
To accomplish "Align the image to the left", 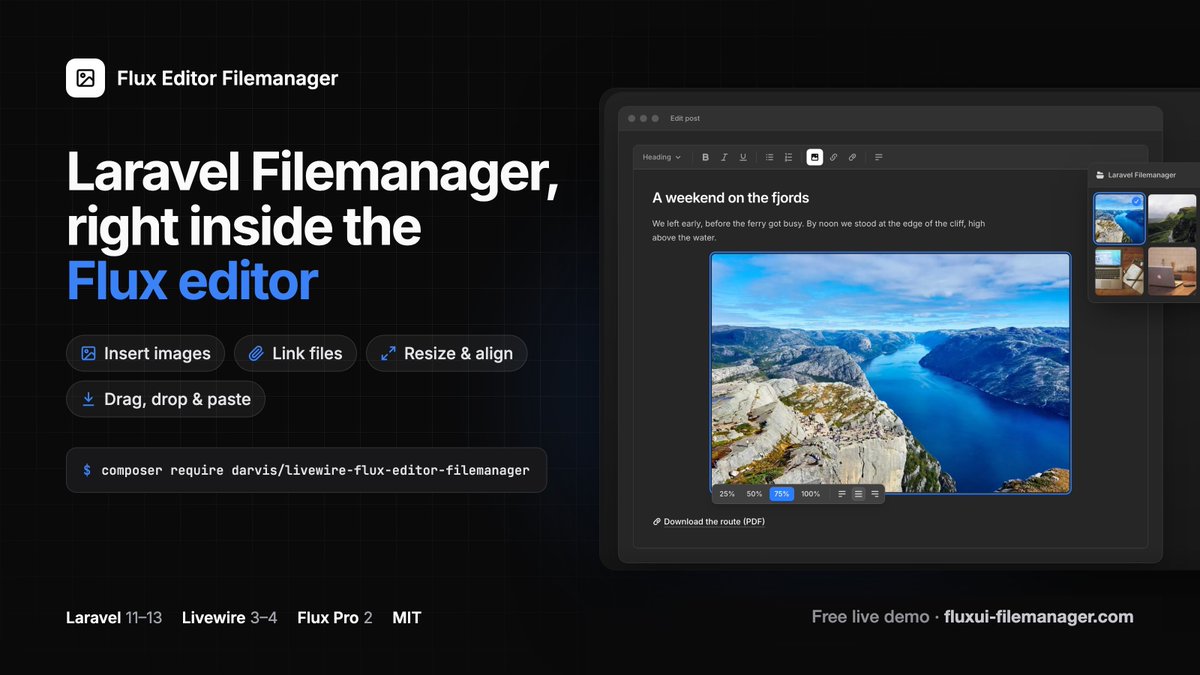I will pyautogui.click(x=842, y=494).
